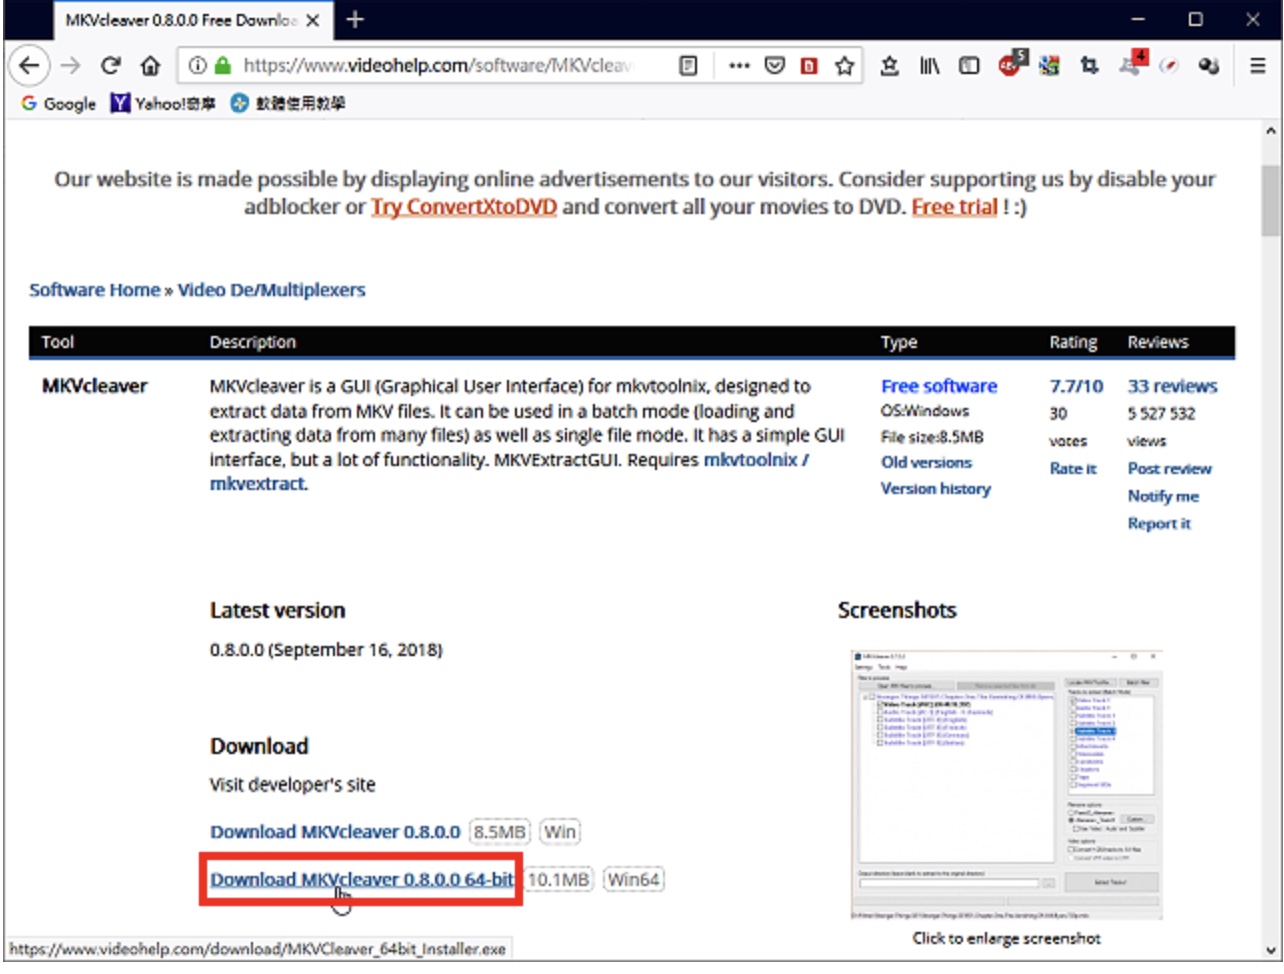The image size is (1284, 974).
Task: Toggle reader view icon
Action: pyautogui.click(x=688, y=66)
